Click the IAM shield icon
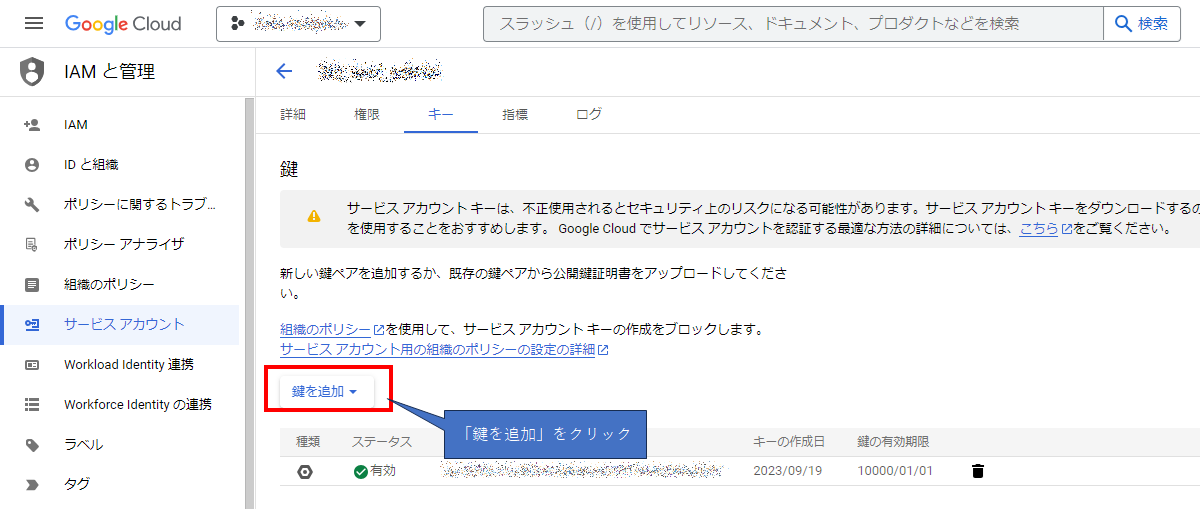This screenshot has height=509, width=1200. click(x=33, y=72)
